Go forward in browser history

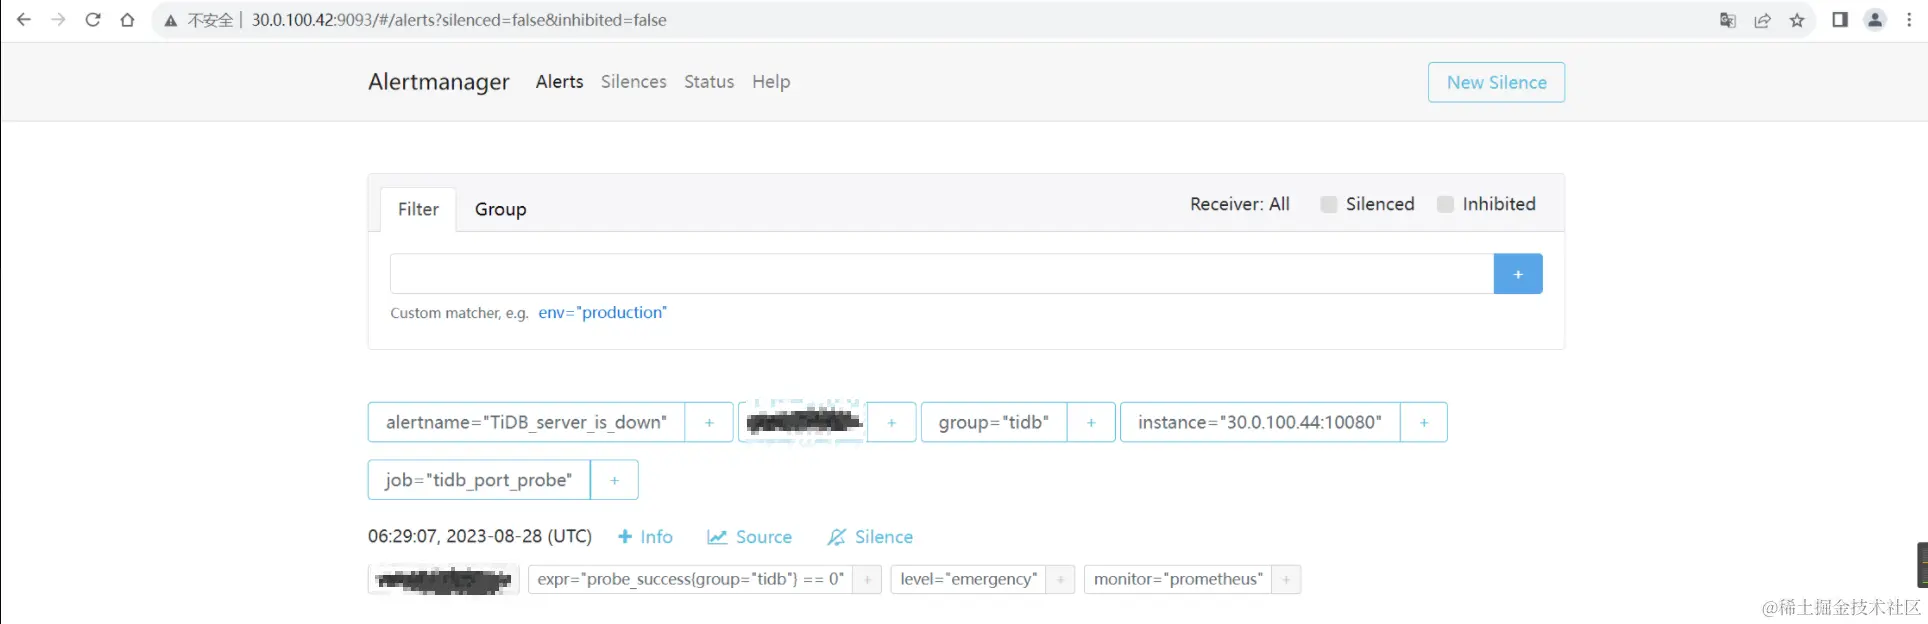click(58, 20)
